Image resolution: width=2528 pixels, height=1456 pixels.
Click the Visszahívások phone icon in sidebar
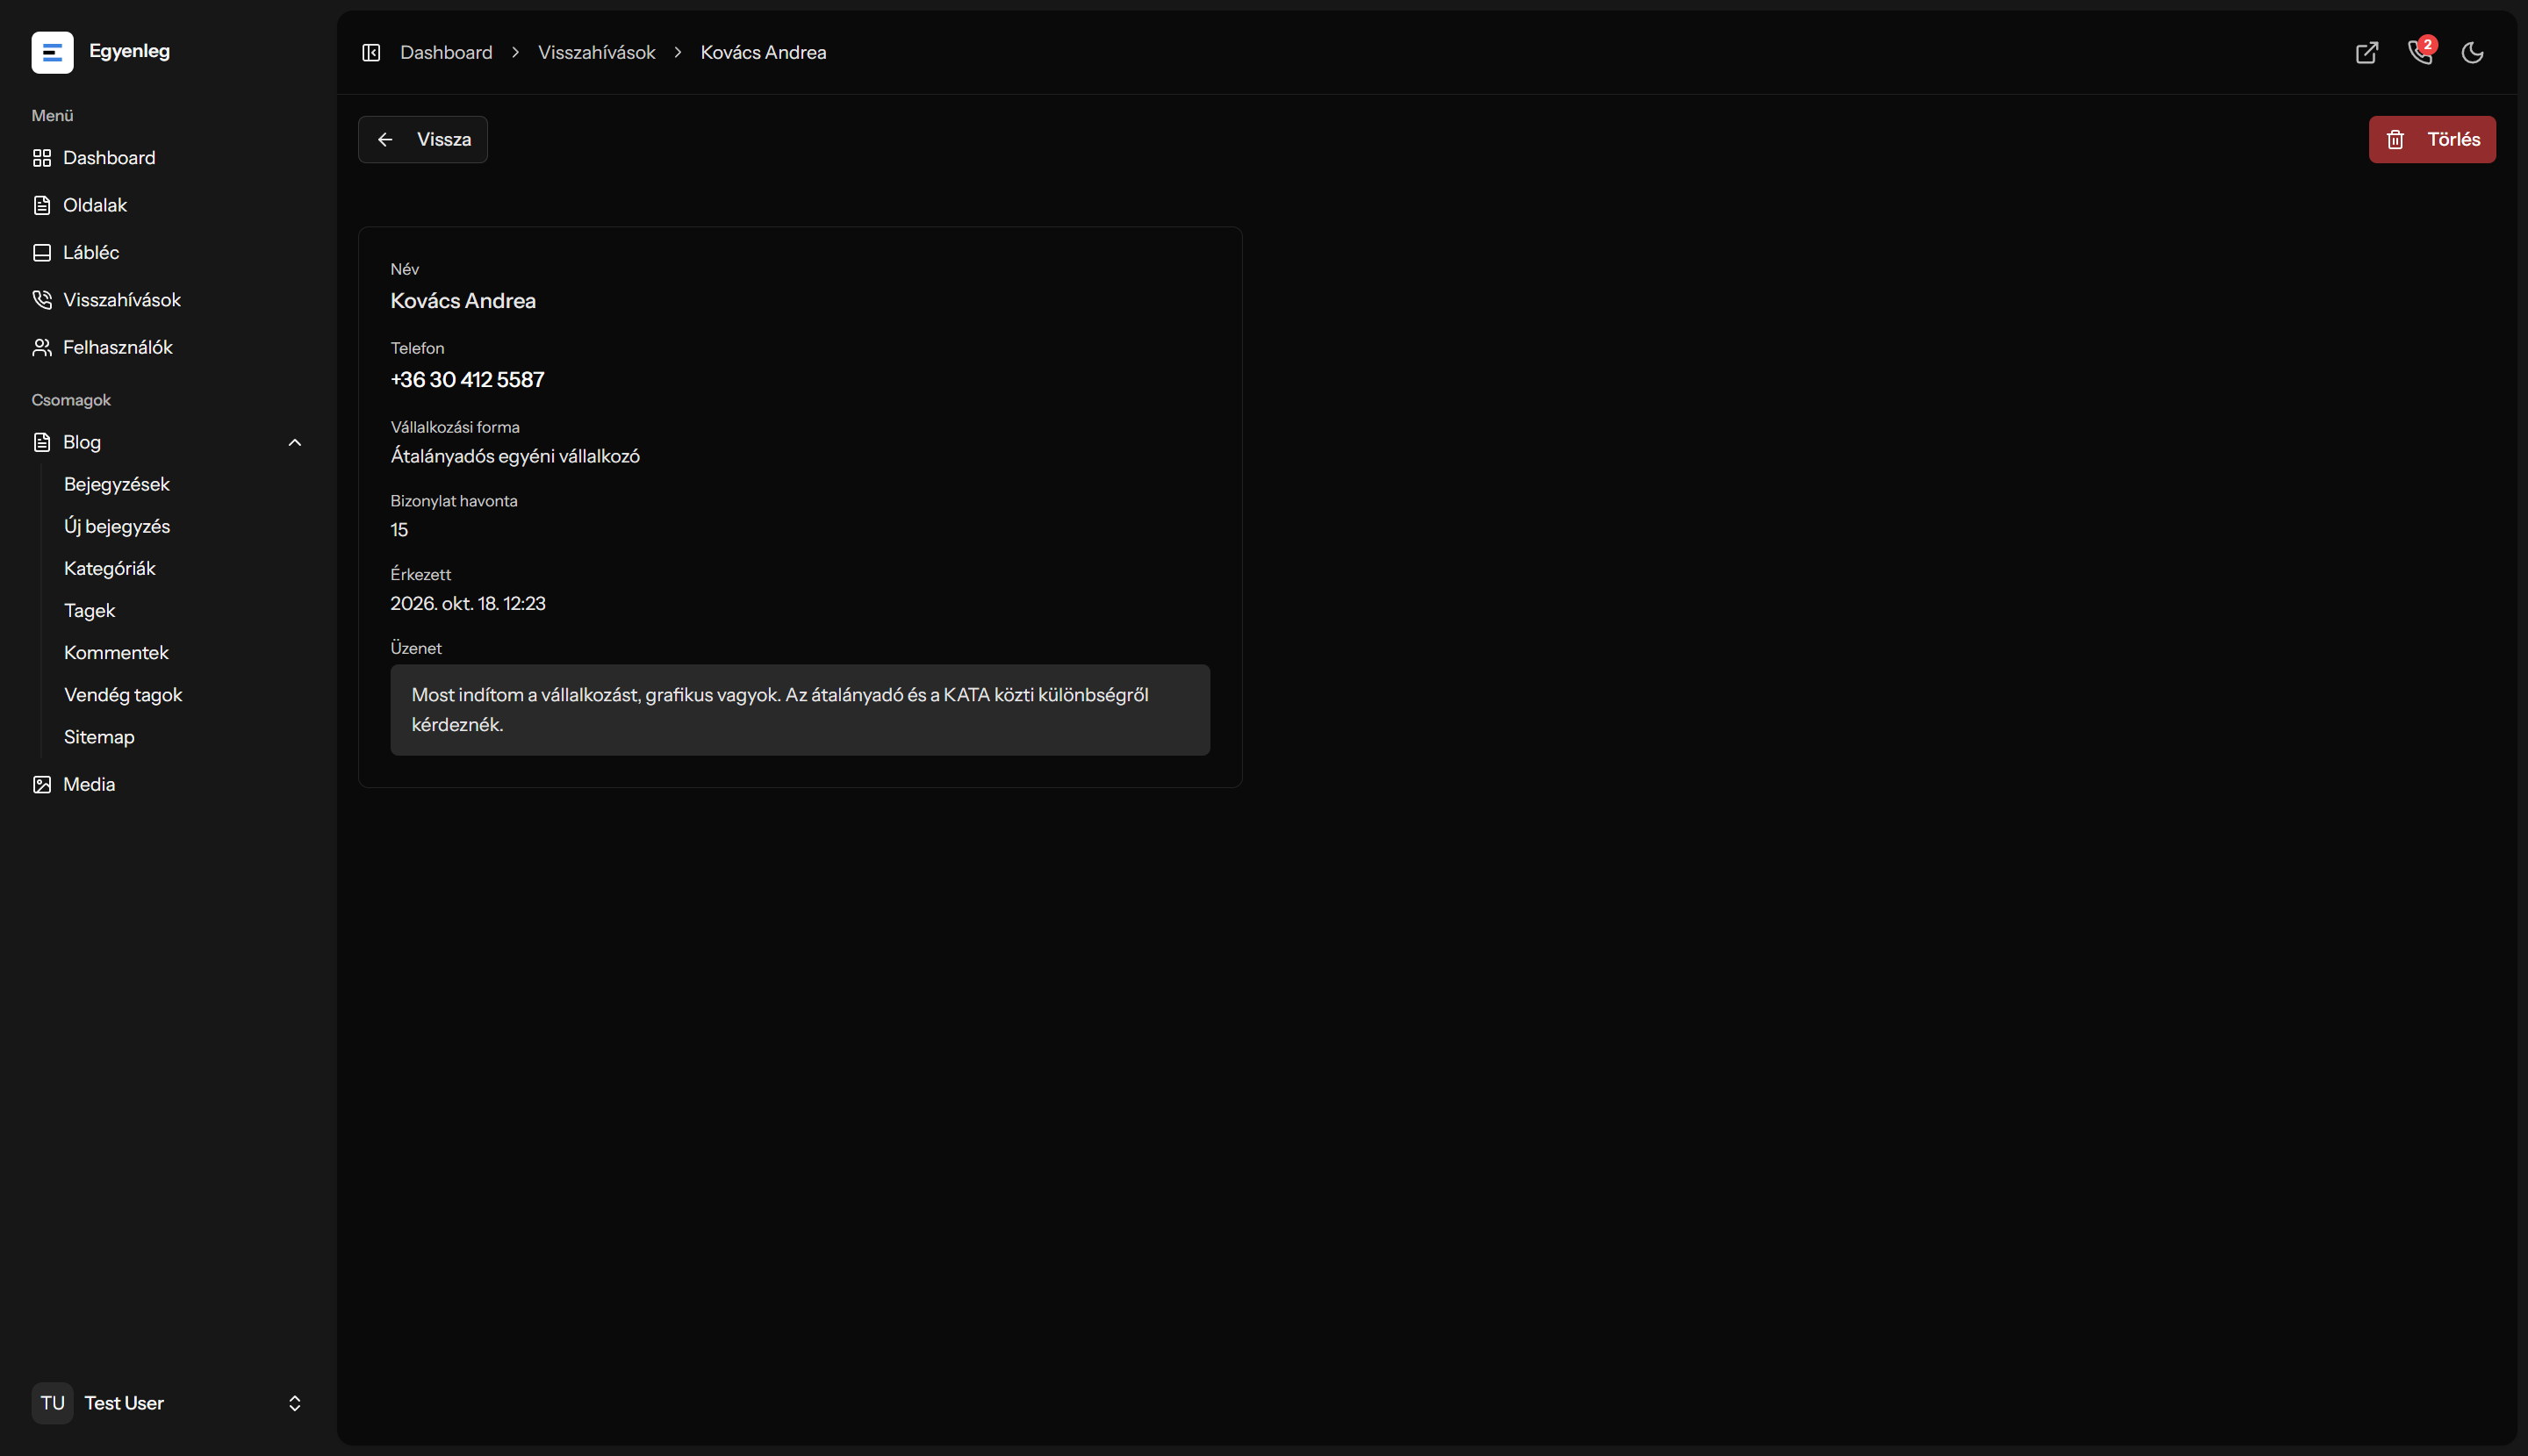(42, 300)
